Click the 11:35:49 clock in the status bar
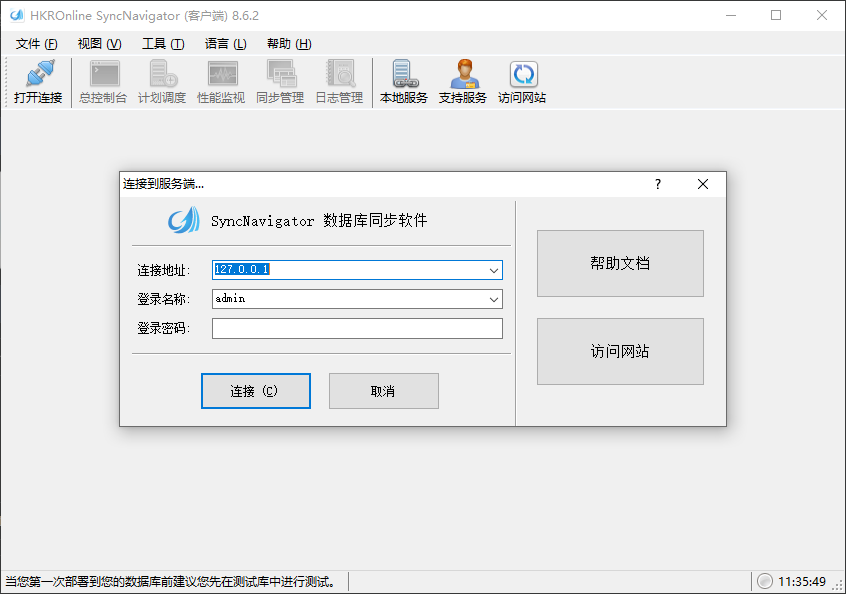This screenshot has width=846, height=594. (x=802, y=582)
